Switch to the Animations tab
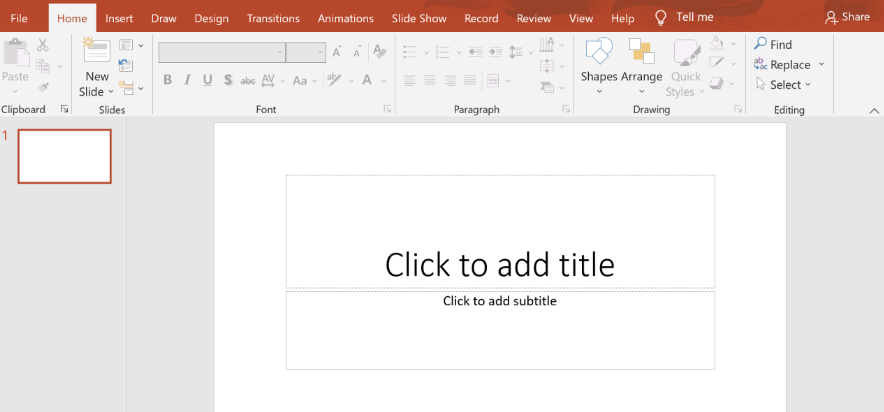The height and width of the screenshot is (412, 884). coord(346,18)
